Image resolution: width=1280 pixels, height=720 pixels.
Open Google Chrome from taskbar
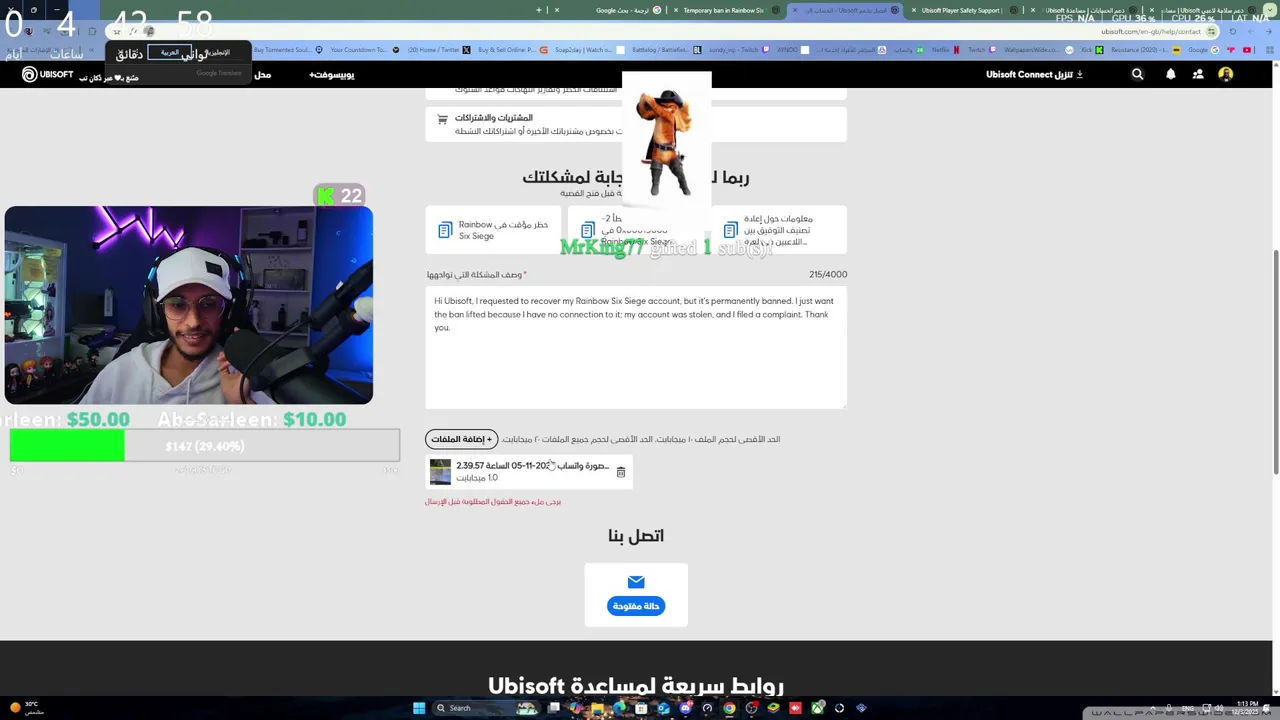pos(729,708)
